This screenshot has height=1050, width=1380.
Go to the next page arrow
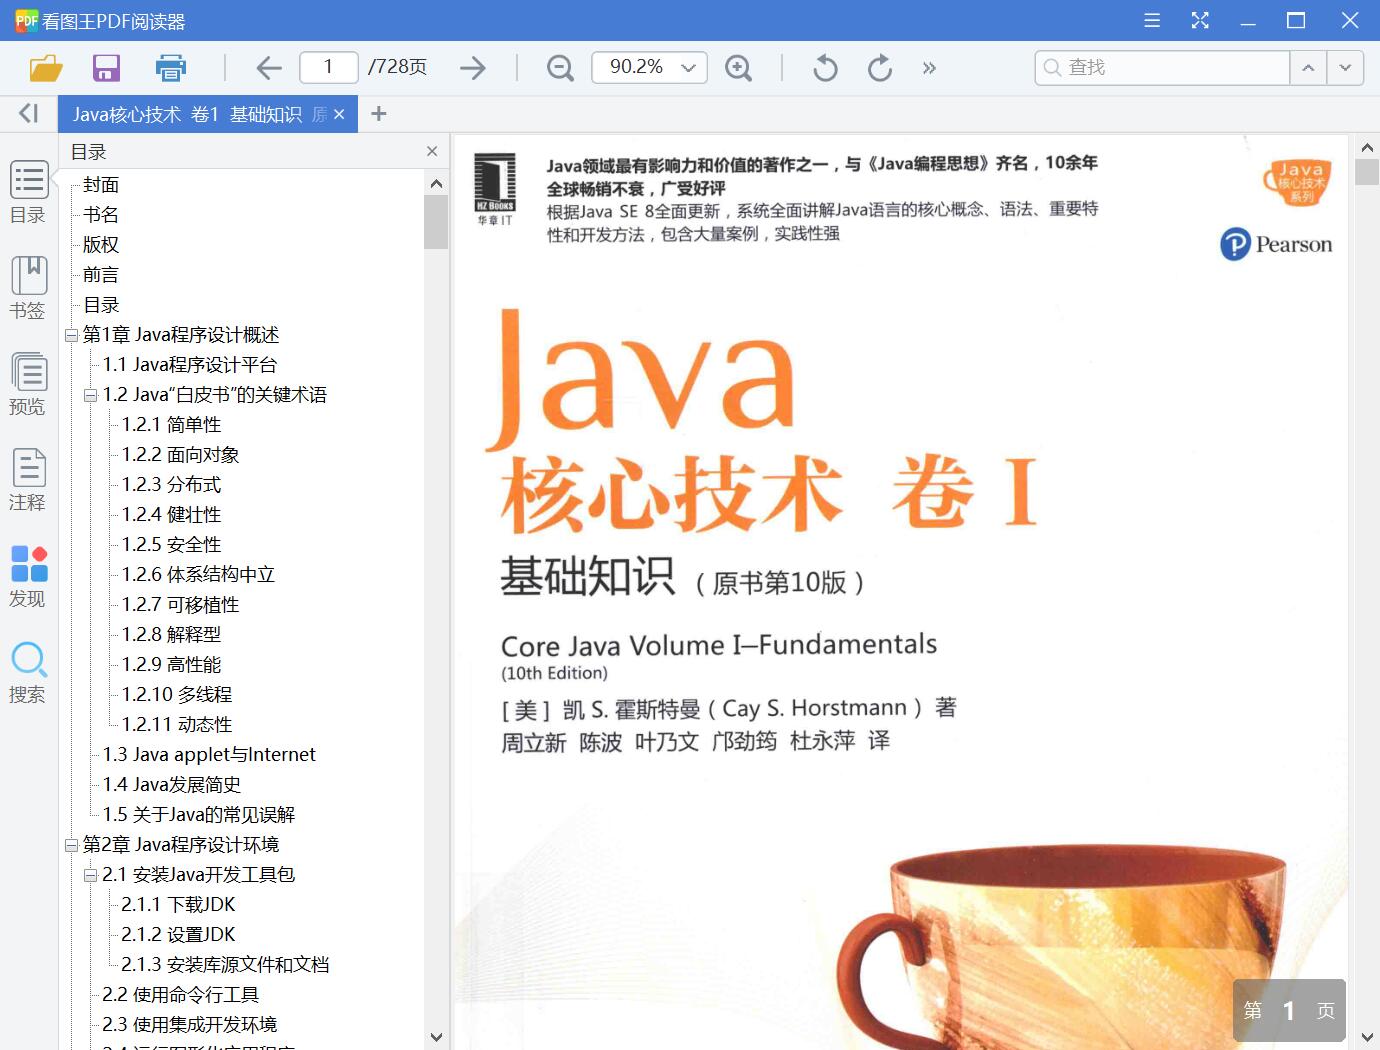point(473,68)
